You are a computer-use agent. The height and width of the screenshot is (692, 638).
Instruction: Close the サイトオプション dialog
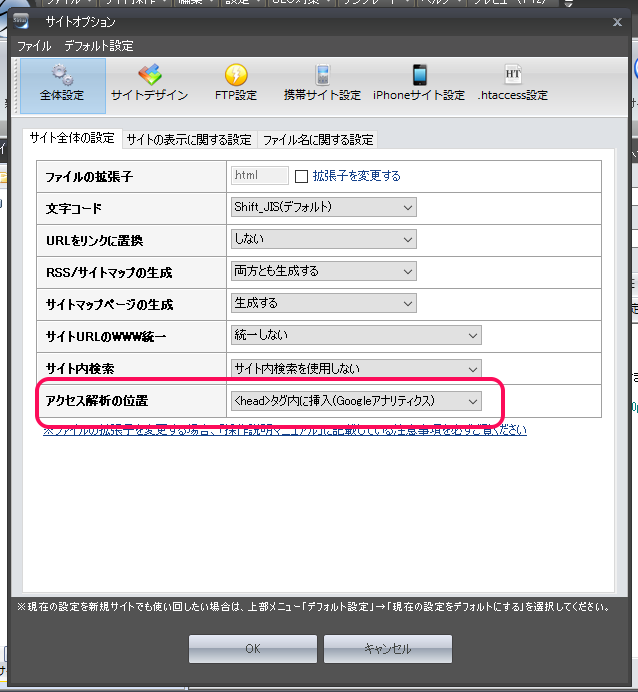pyautogui.click(x=616, y=22)
